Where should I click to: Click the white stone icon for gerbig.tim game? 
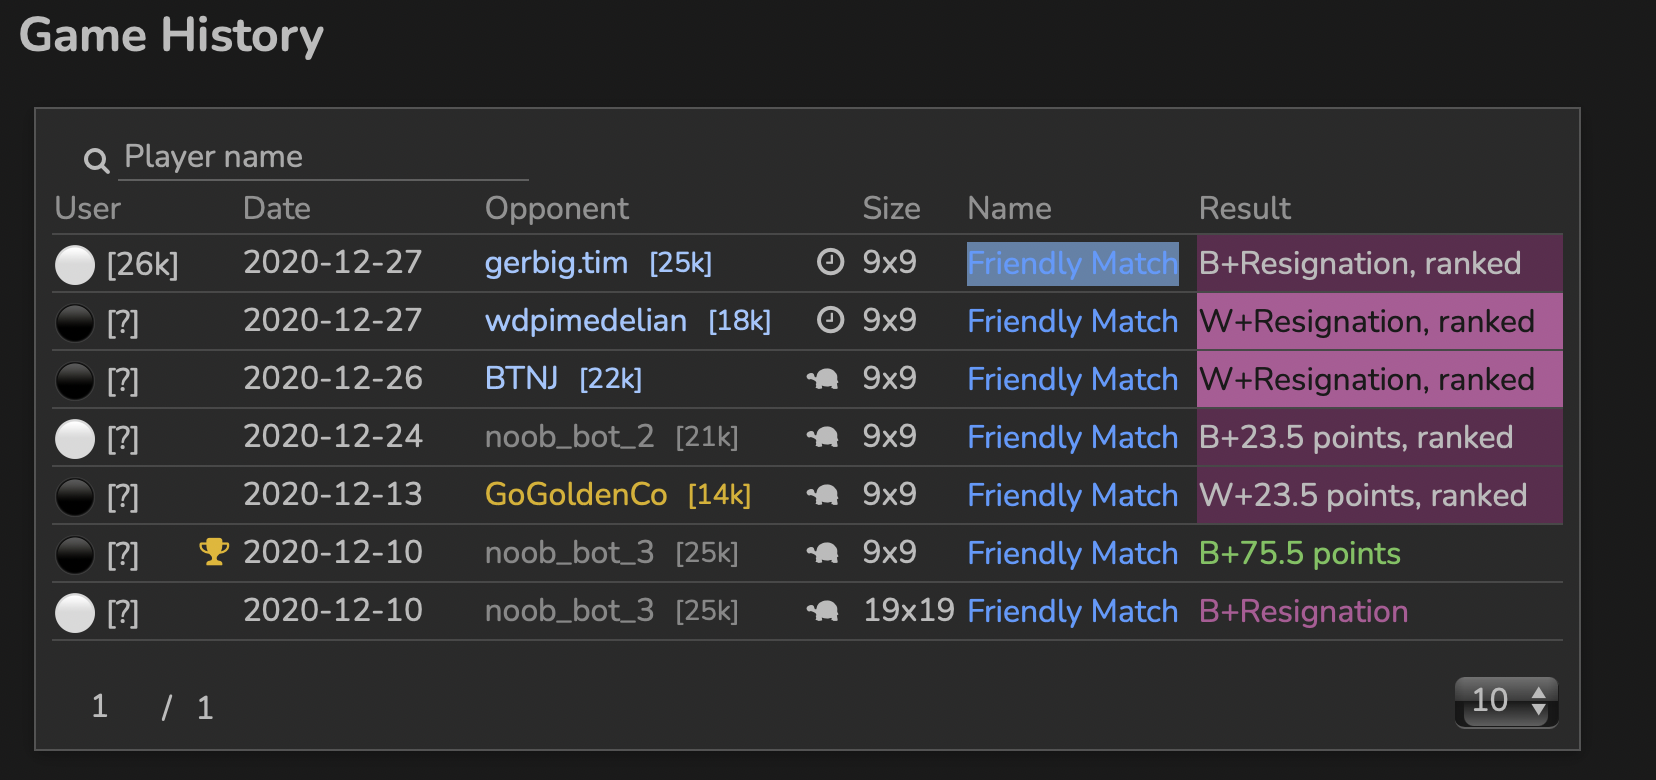coord(75,265)
